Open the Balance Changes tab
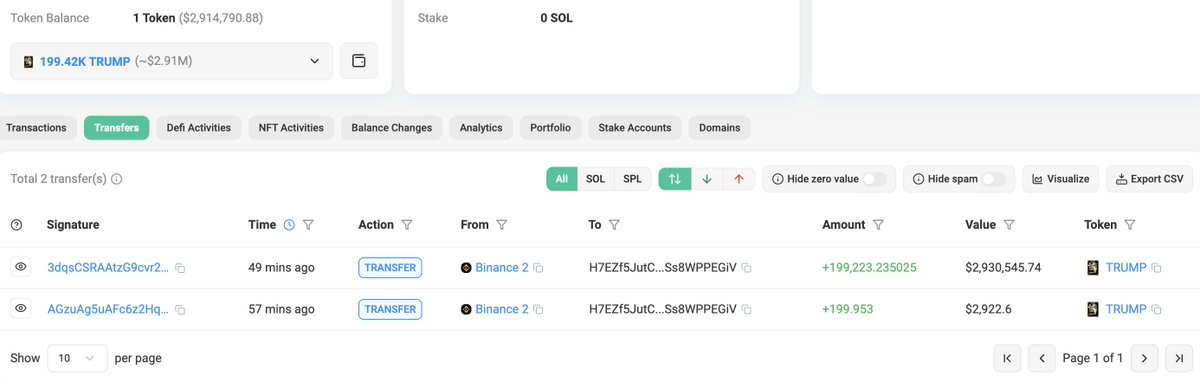Screen dimensions: 1200x383 (x=392, y=128)
